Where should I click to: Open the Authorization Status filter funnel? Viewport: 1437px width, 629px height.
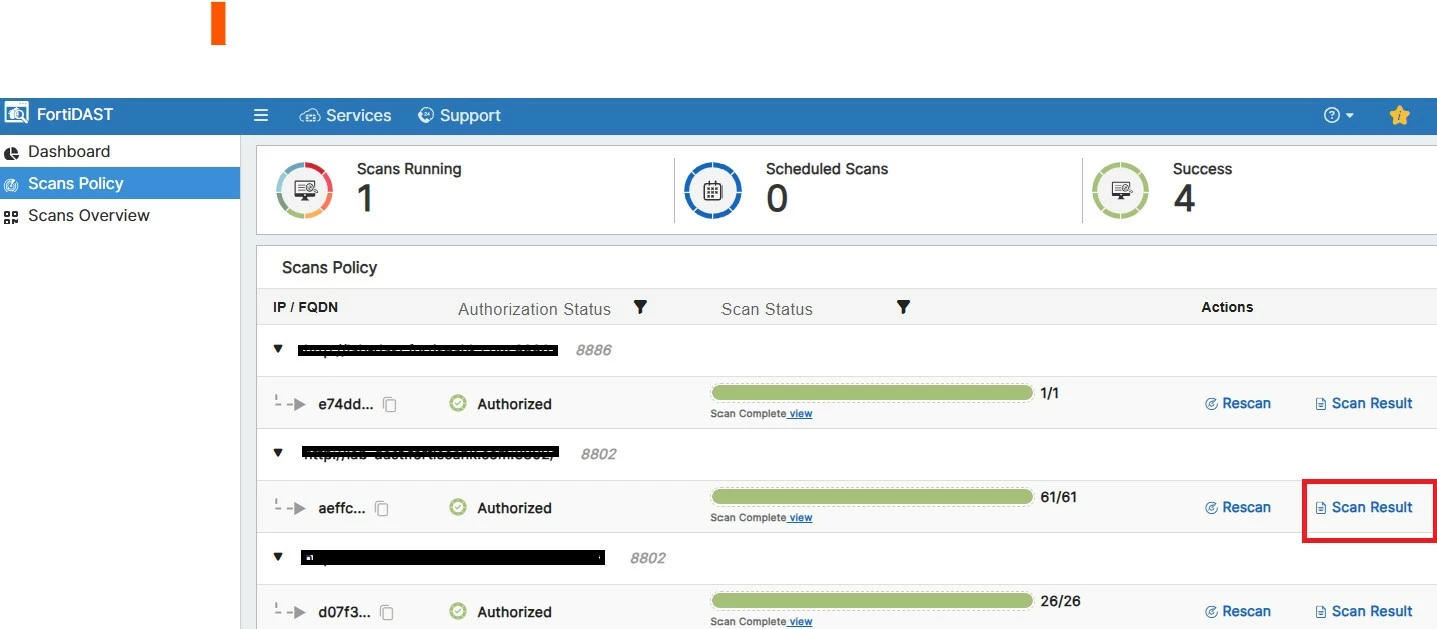pyautogui.click(x=641, y=307)
